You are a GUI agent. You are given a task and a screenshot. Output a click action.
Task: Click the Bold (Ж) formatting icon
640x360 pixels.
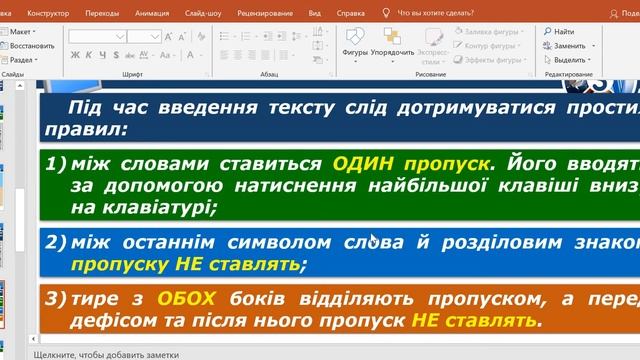pyautogui.click(x=75, y=55)
